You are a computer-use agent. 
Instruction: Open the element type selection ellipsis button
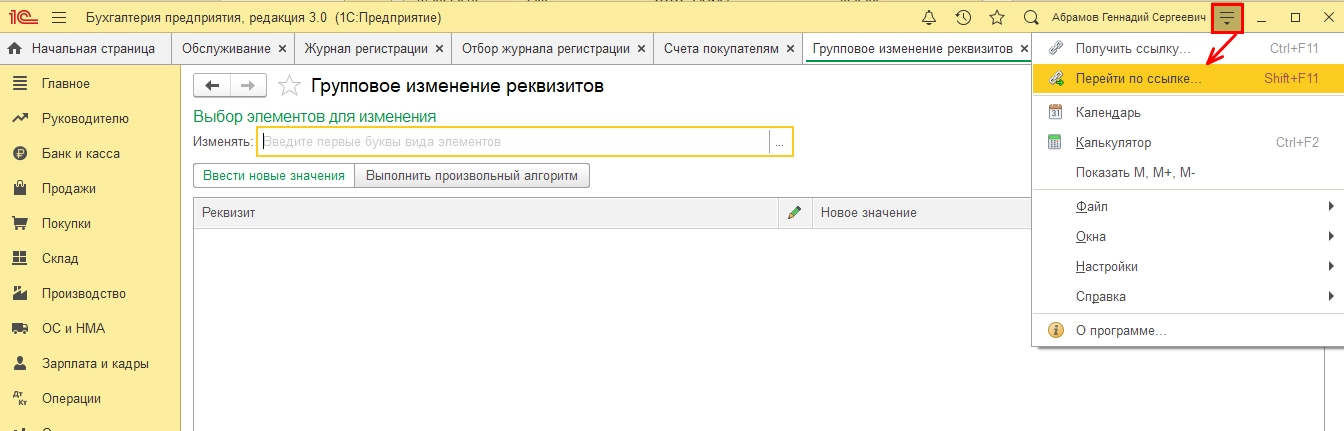click(780, 142)
